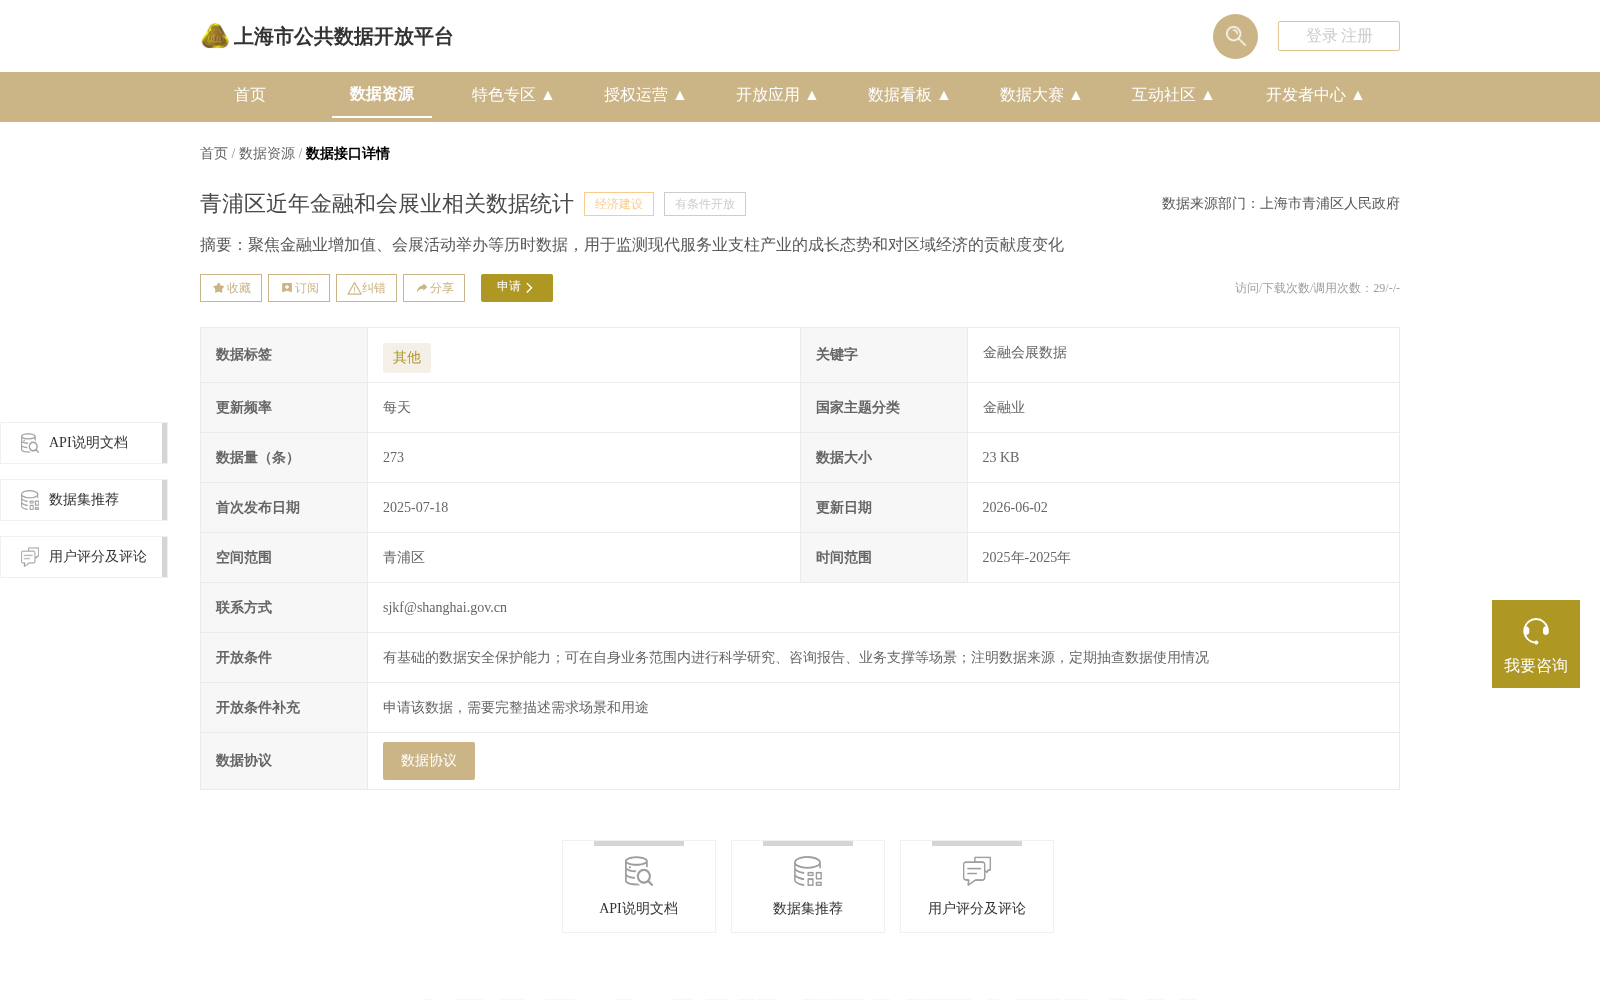The width and height of the screenshot is (1600, 1000).
Task: Open API说明文档 in left sidebar
Action: point(84,443)
